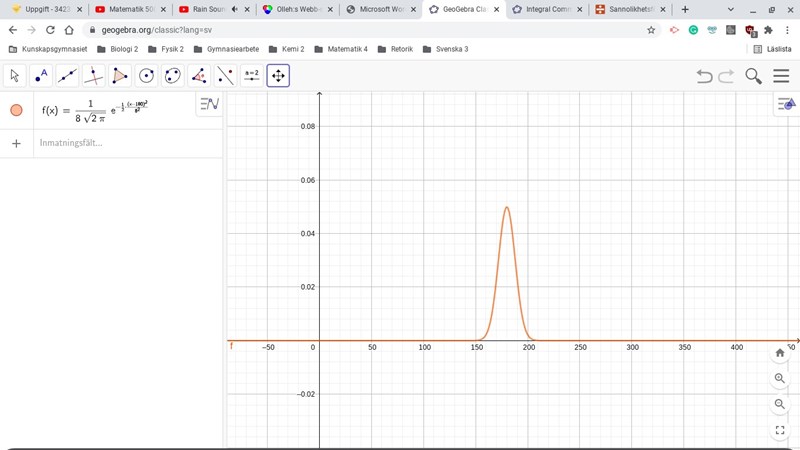Image resolution: width=800 pixels, height=450 pixels.
Task: Toggle visibility of function f(x)
Action: pos(16,110)
